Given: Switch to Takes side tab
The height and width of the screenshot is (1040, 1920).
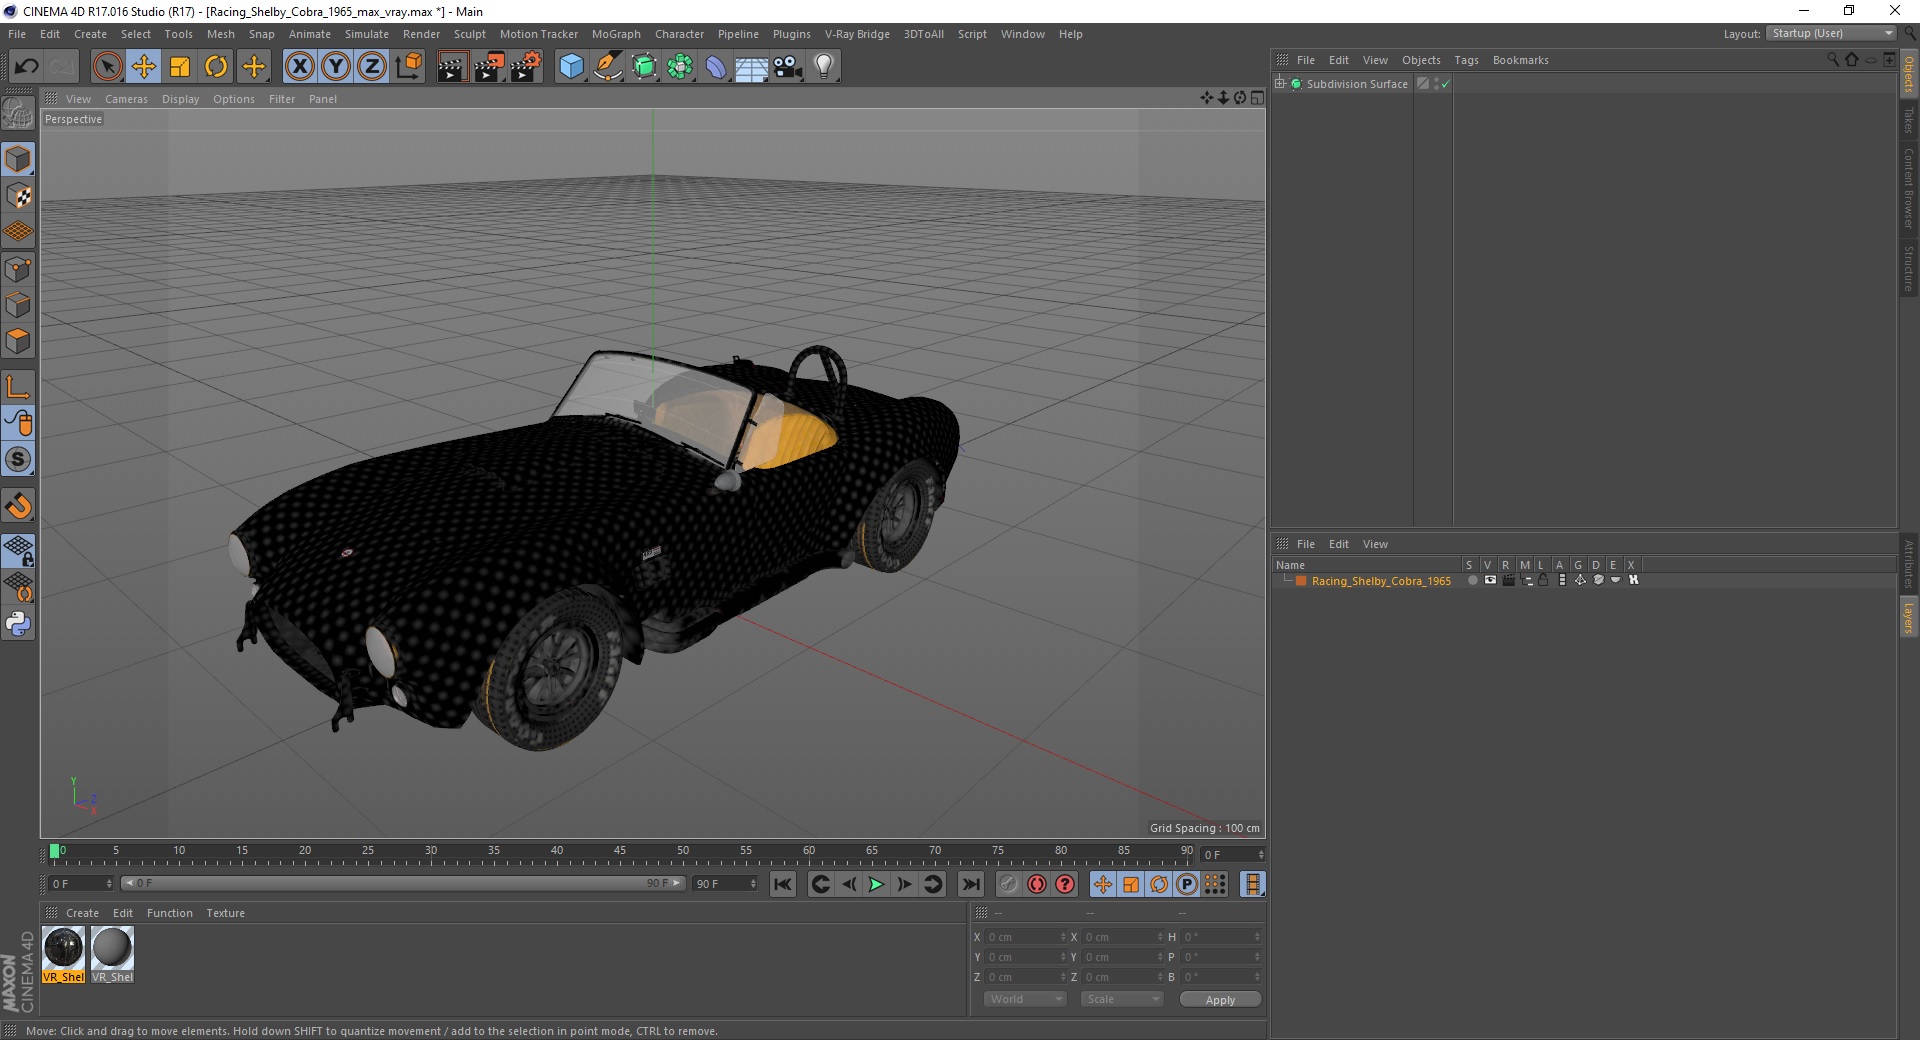Looking at the screenshot, I should (x=1909, y=121).
